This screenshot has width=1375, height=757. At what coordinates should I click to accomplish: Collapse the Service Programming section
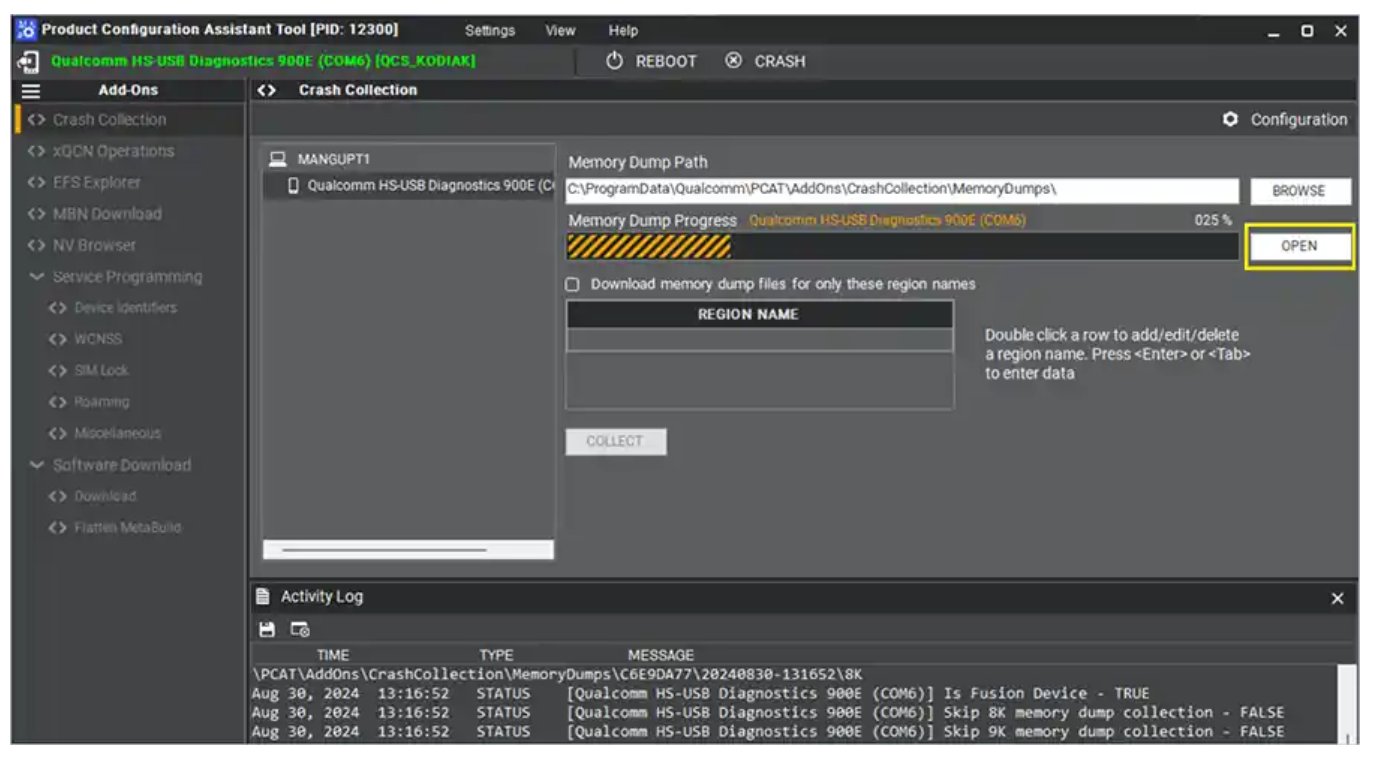tap(37, 277)
